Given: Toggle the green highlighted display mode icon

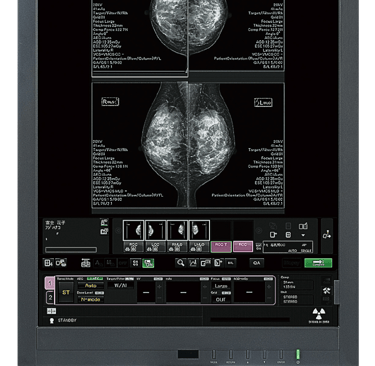Looking at the screenshot, I should point(148,263).
